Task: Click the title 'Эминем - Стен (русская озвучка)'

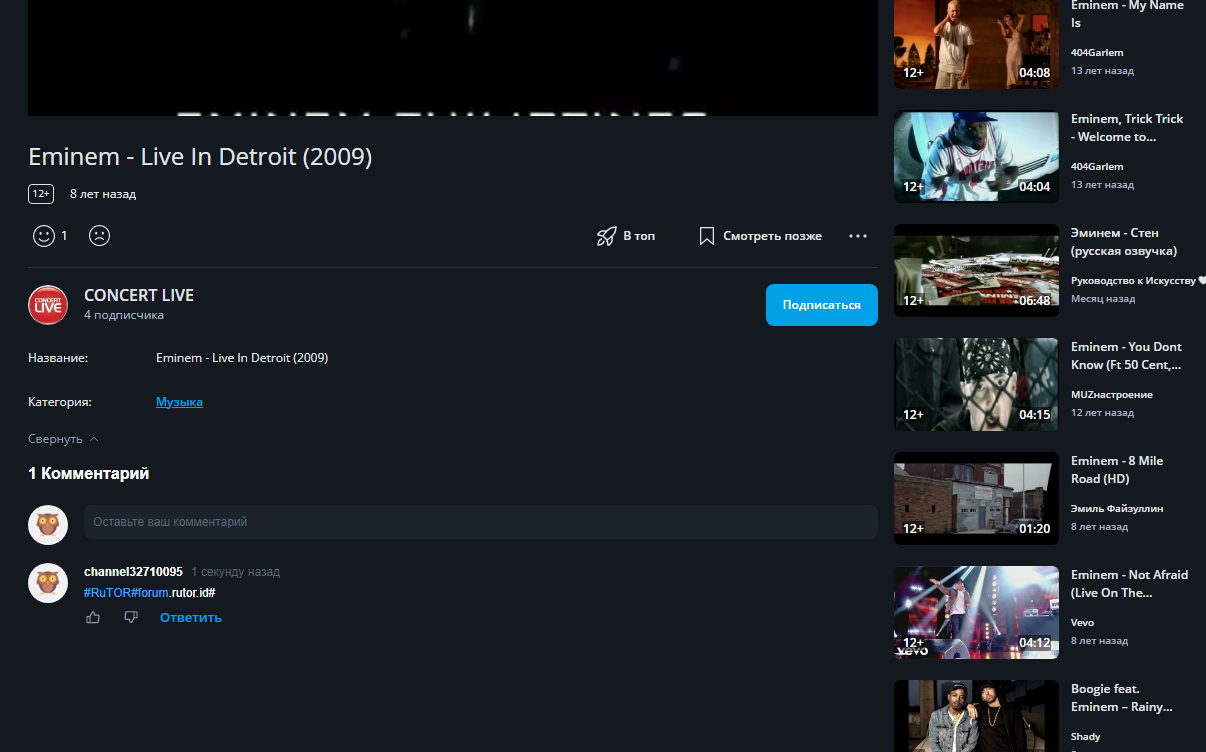Action: click(1124, 242)
